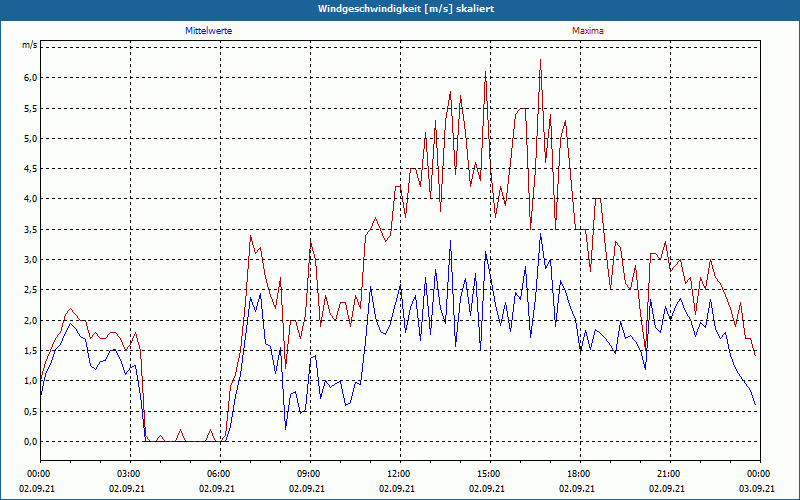Click the 12:00 time label
The height and width of the screenshot is (500, 800).
(x=400, y=474)
